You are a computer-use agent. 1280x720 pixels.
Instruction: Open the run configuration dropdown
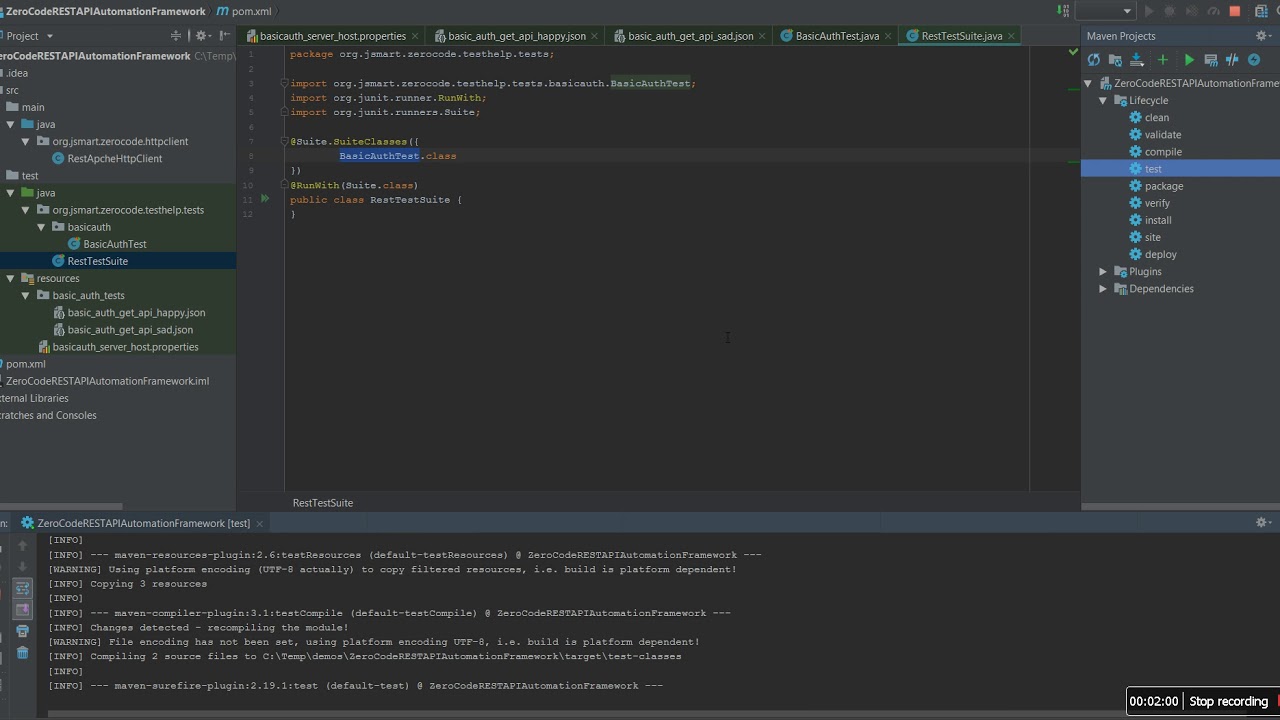point(1105,11)
